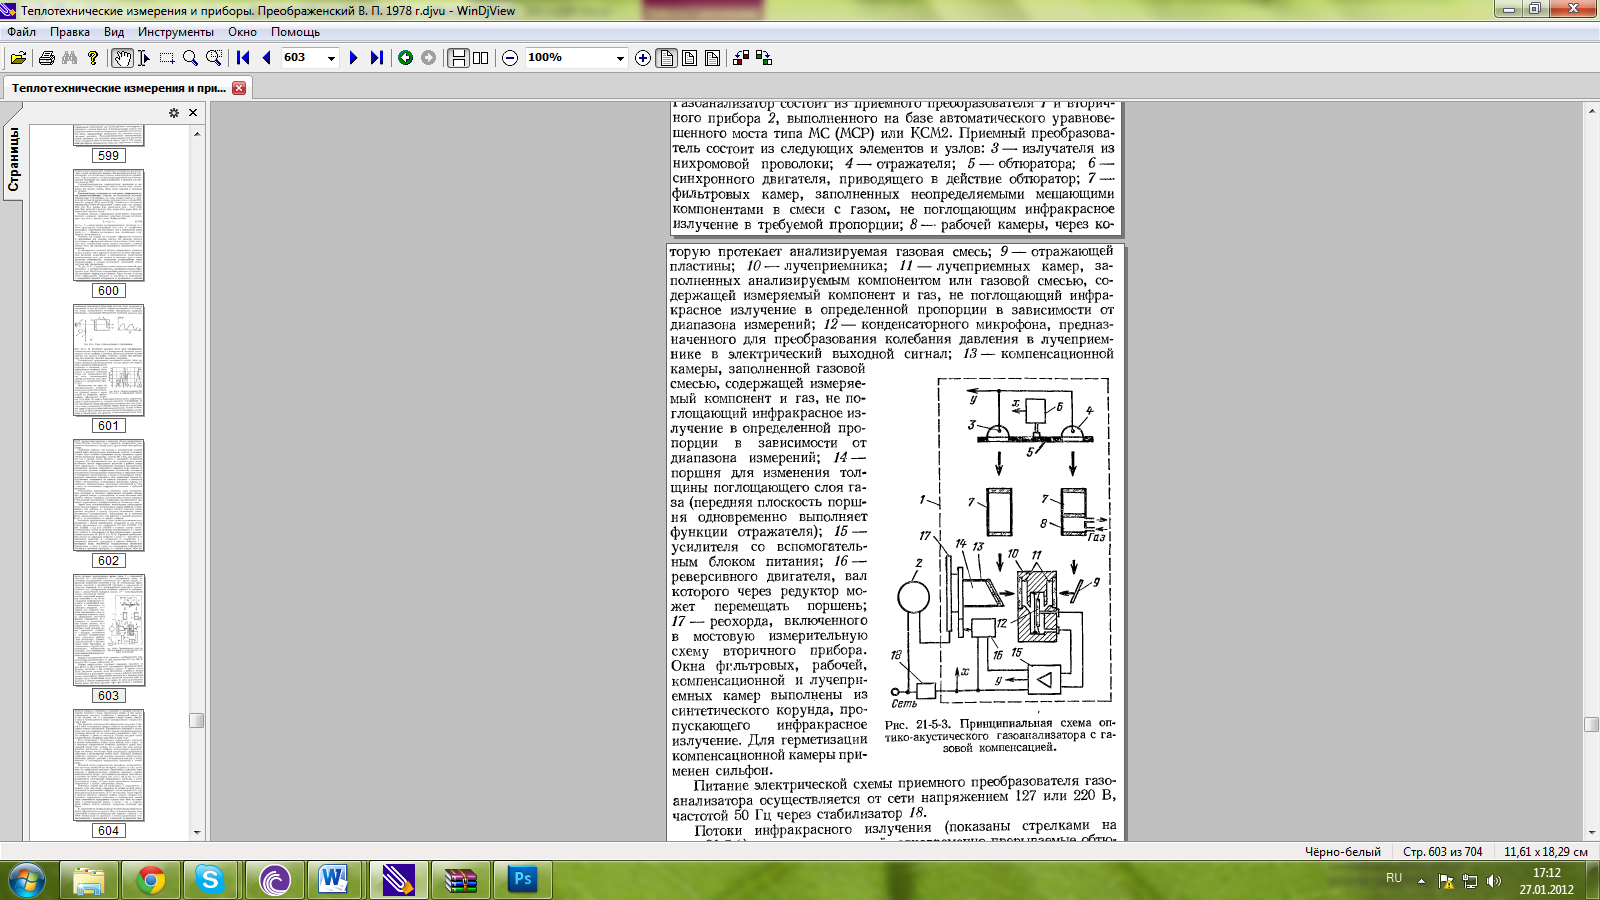The height and width of the screenshot is (900, 1600).
Task: Print the document using the printer icon
Action: [46, 58]
